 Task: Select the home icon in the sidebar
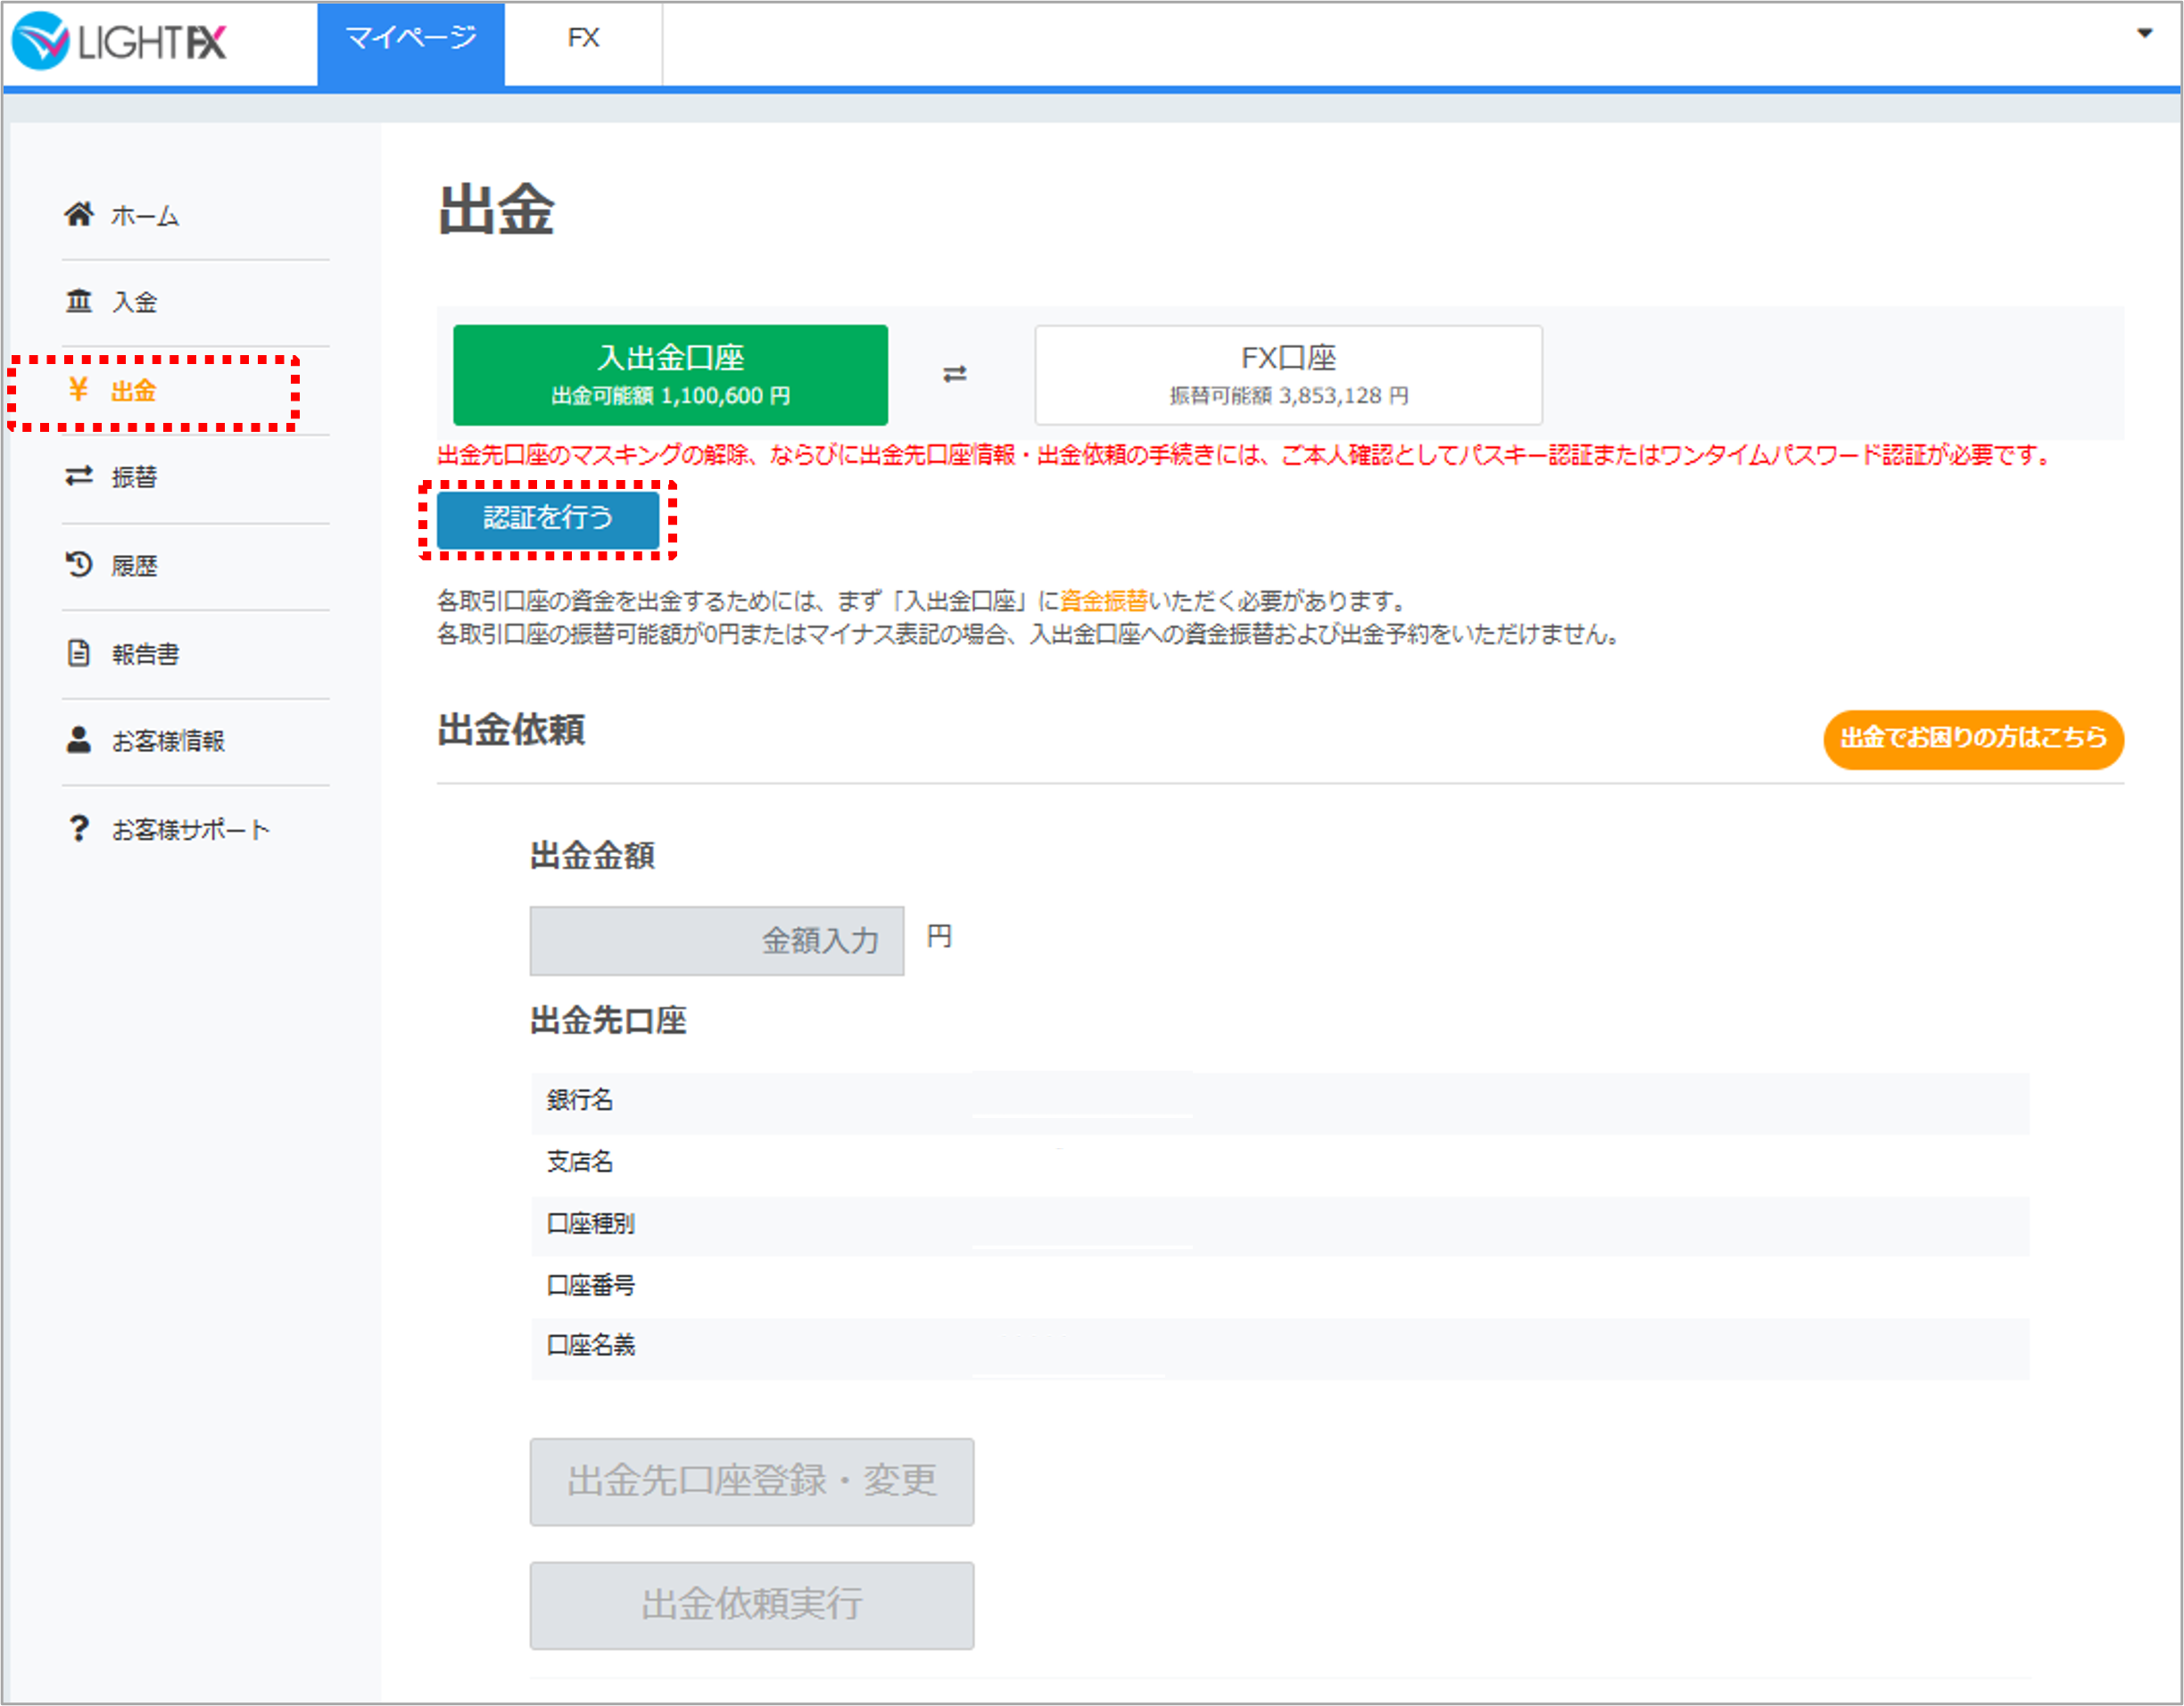[81, 214]
